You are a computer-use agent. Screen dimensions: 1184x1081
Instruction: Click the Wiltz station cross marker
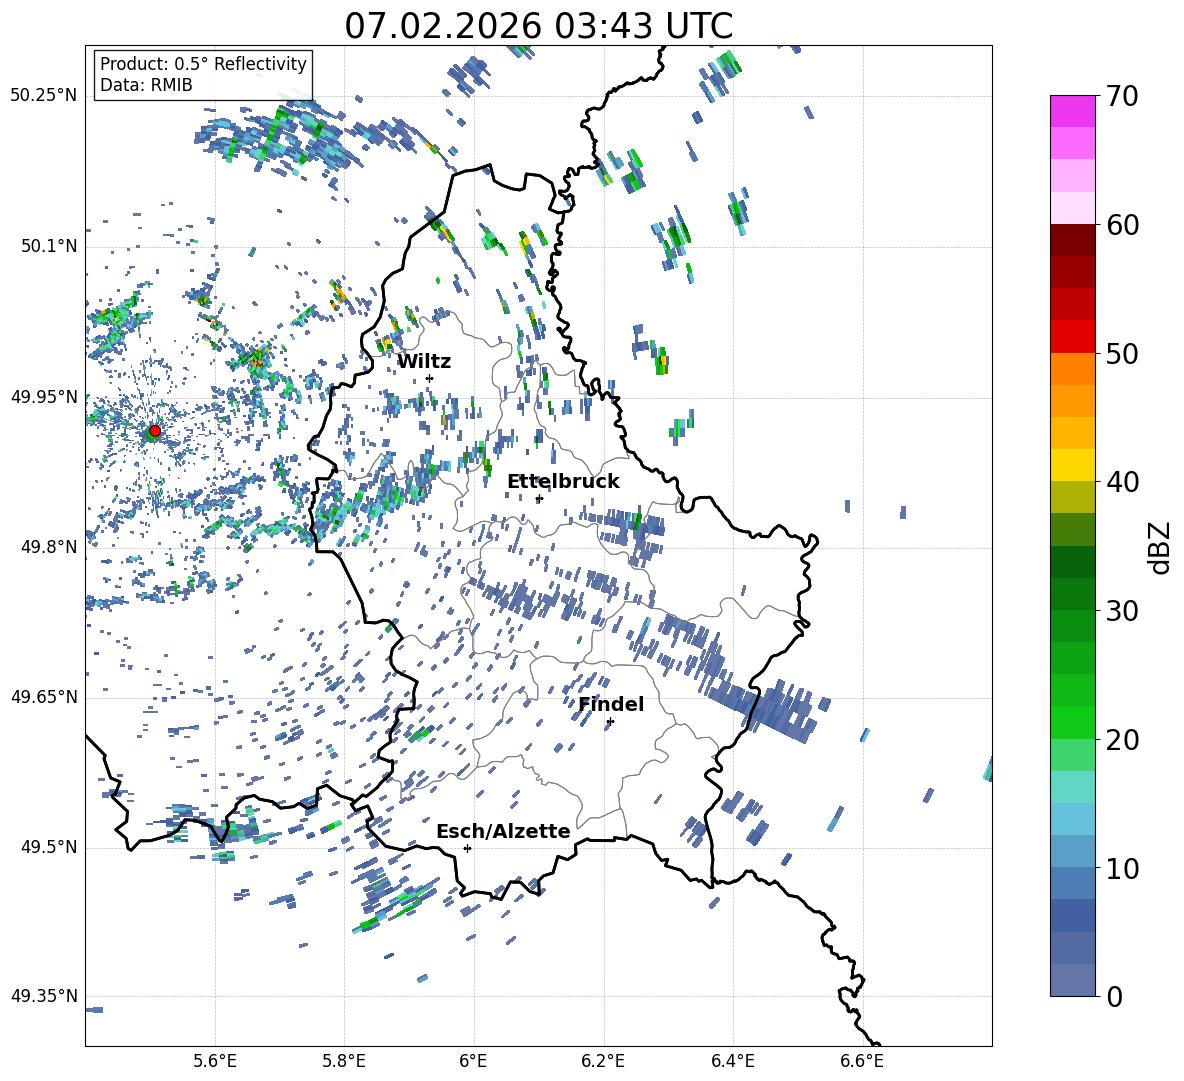coord(429,378)
